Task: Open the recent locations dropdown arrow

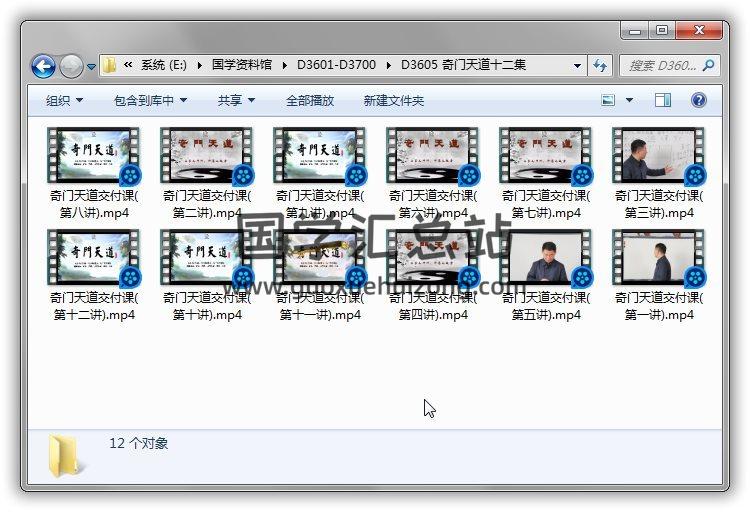Action: click(91, 67)
